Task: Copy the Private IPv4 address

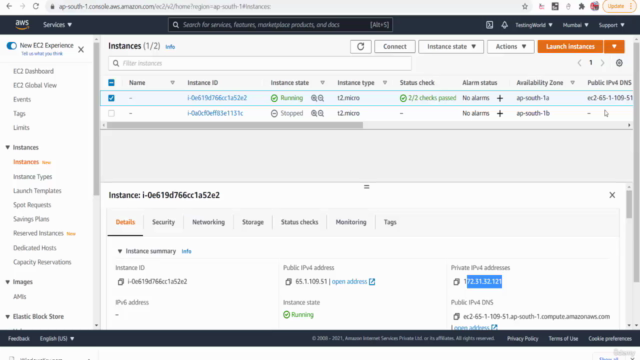Action: [456, 282]
